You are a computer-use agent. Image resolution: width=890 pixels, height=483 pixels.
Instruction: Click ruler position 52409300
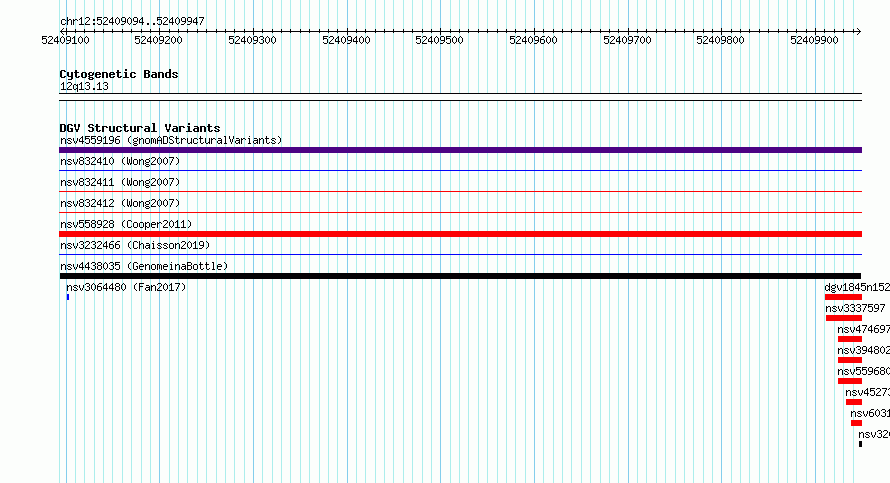click(252, 40)
